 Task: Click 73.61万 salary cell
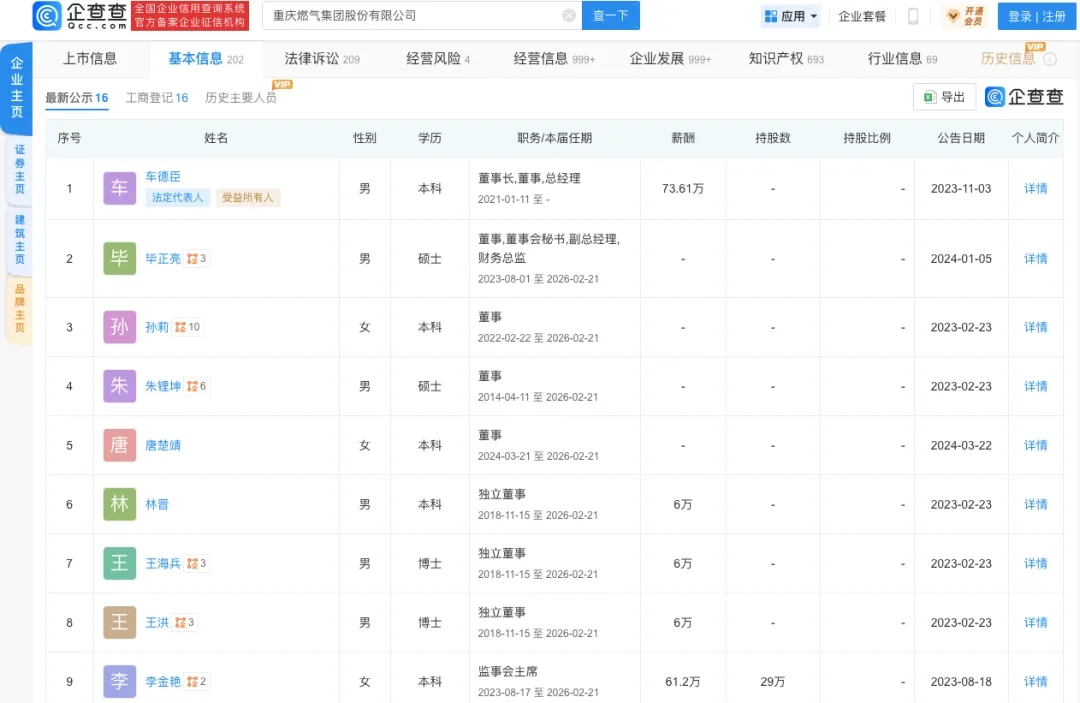683,189
